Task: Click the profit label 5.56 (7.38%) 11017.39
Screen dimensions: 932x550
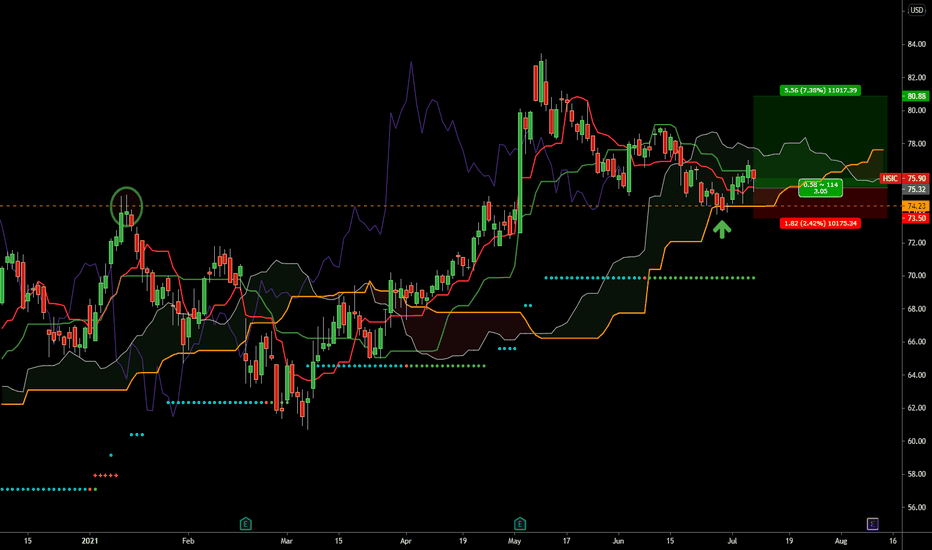Action: (820, 90)
